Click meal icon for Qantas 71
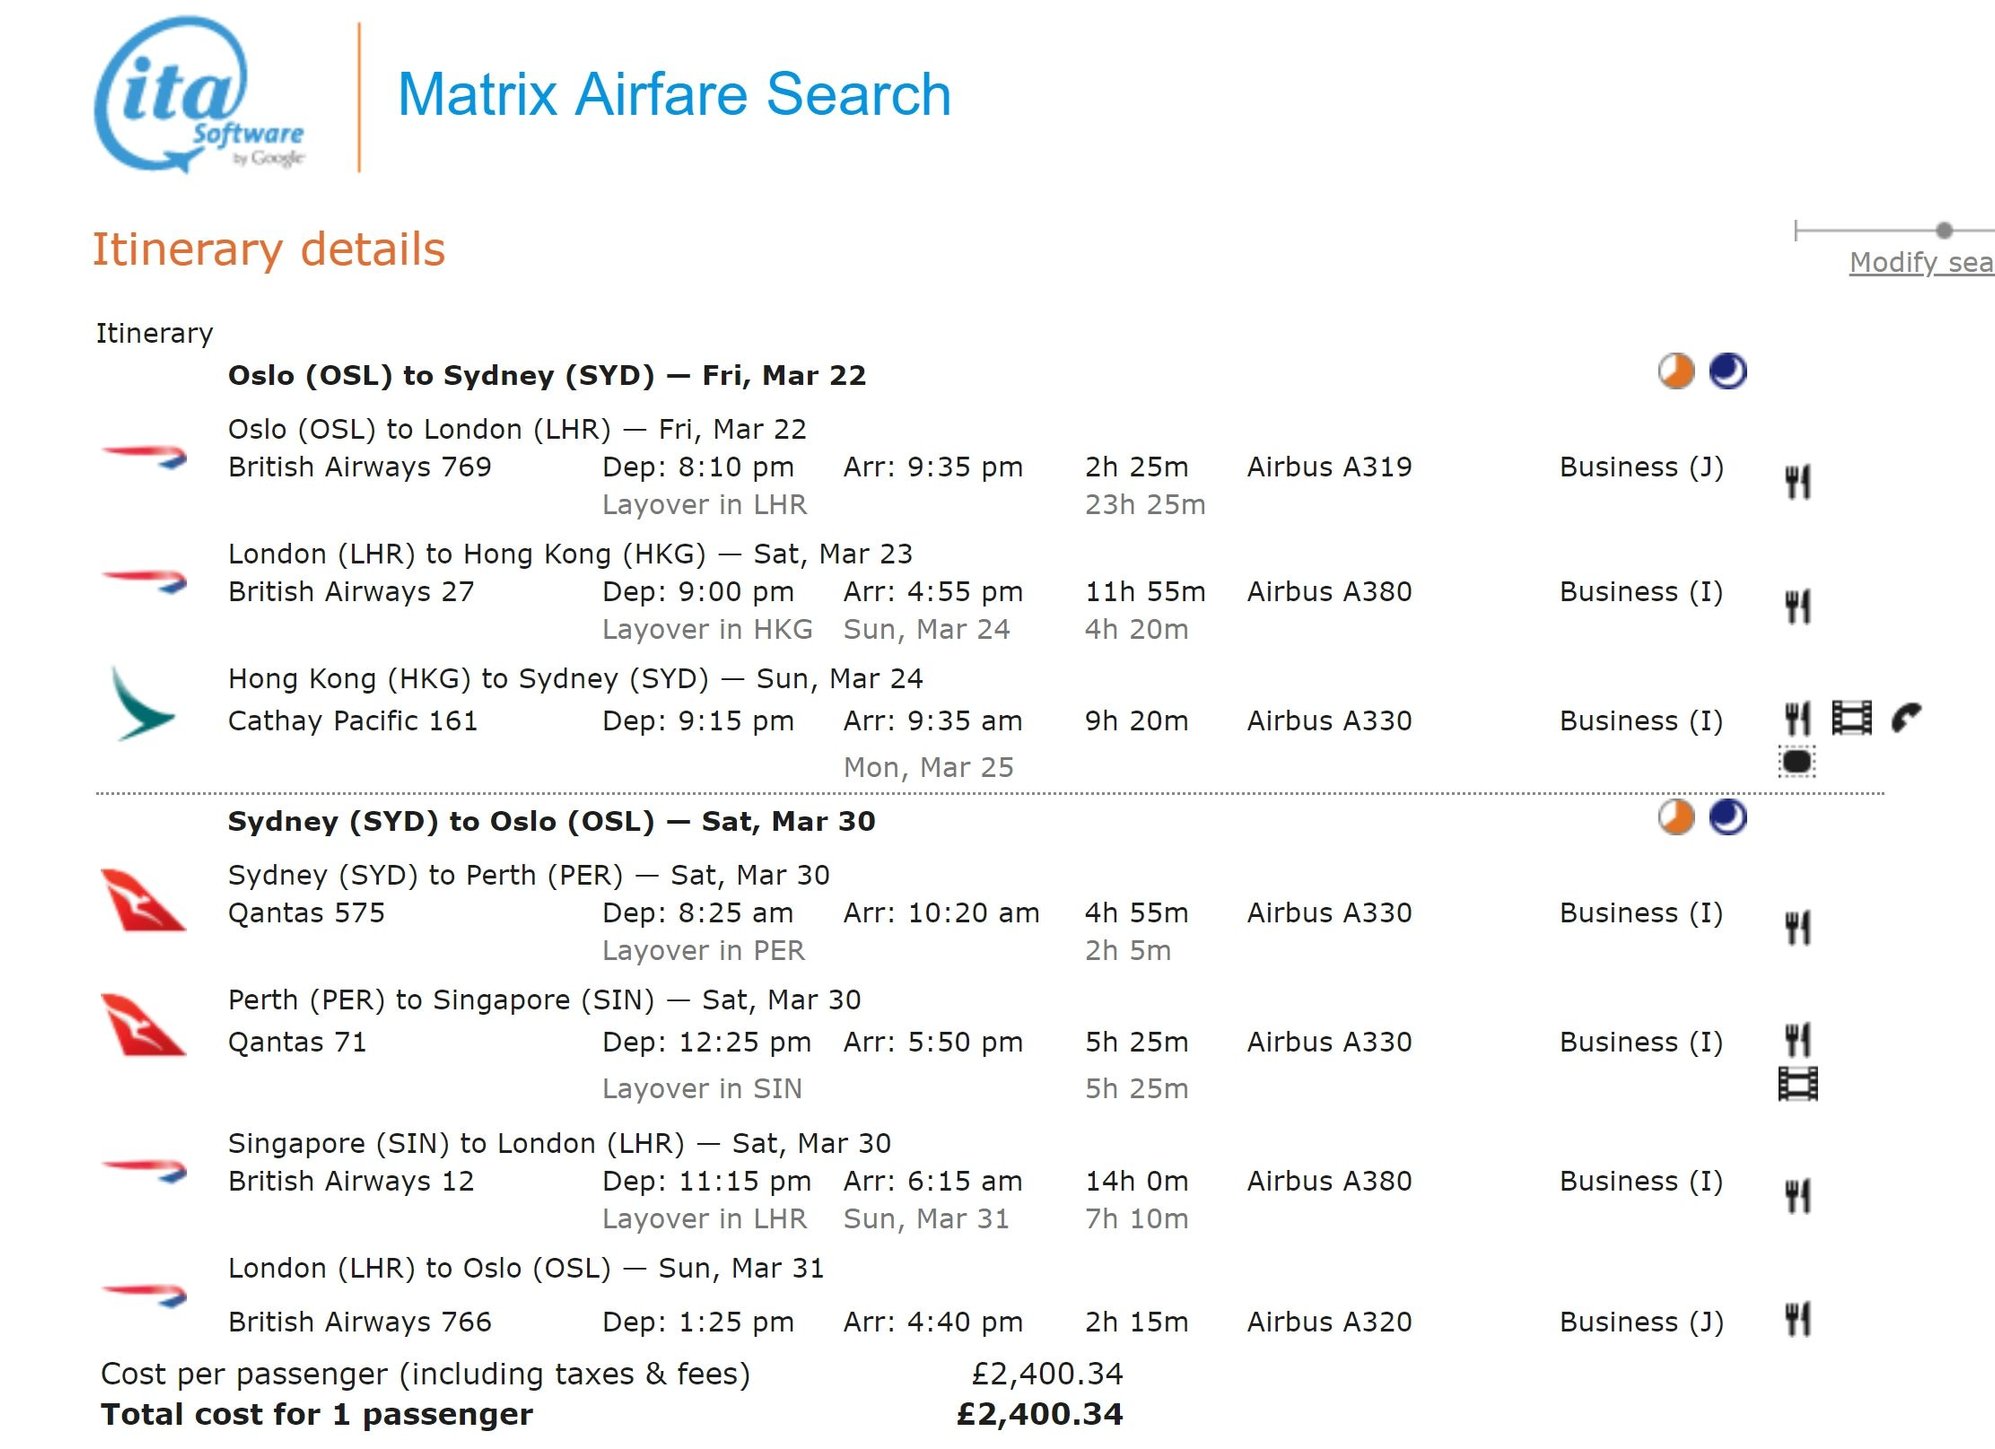The height and width of the screenshot is (1449, 1995). coord(1798,1040)
